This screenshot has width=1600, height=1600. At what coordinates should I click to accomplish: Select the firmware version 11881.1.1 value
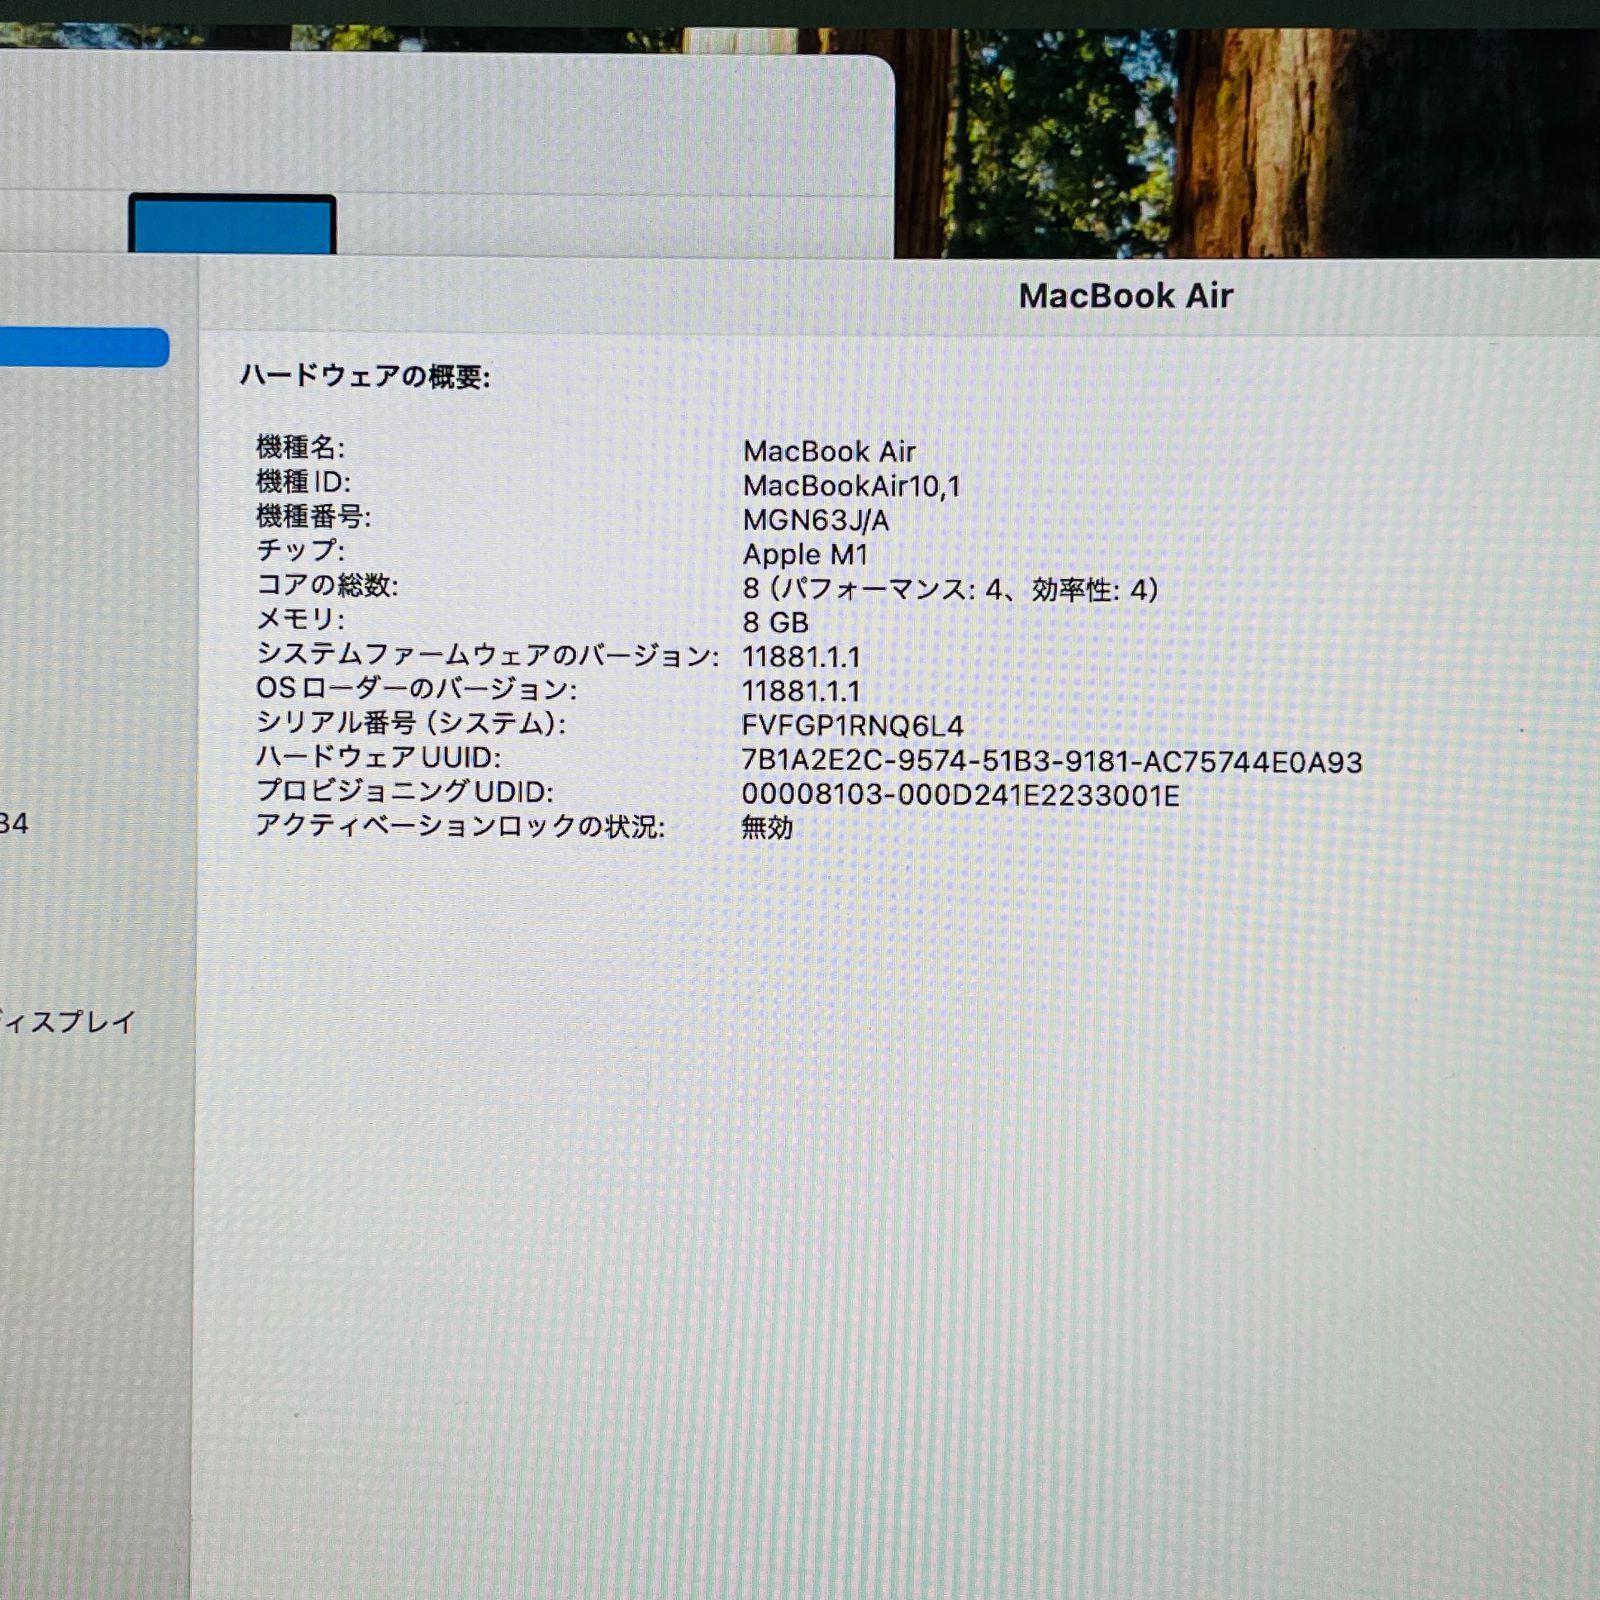click(801, 657)
